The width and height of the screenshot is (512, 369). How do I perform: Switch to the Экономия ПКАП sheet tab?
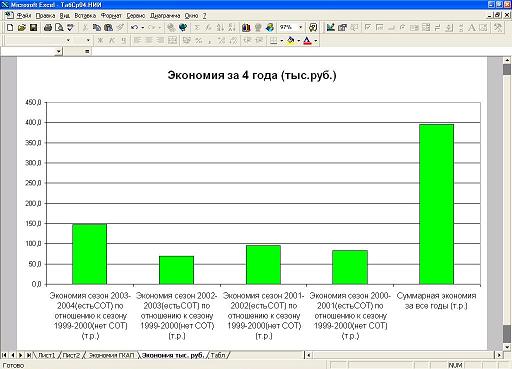click(111, 355)
